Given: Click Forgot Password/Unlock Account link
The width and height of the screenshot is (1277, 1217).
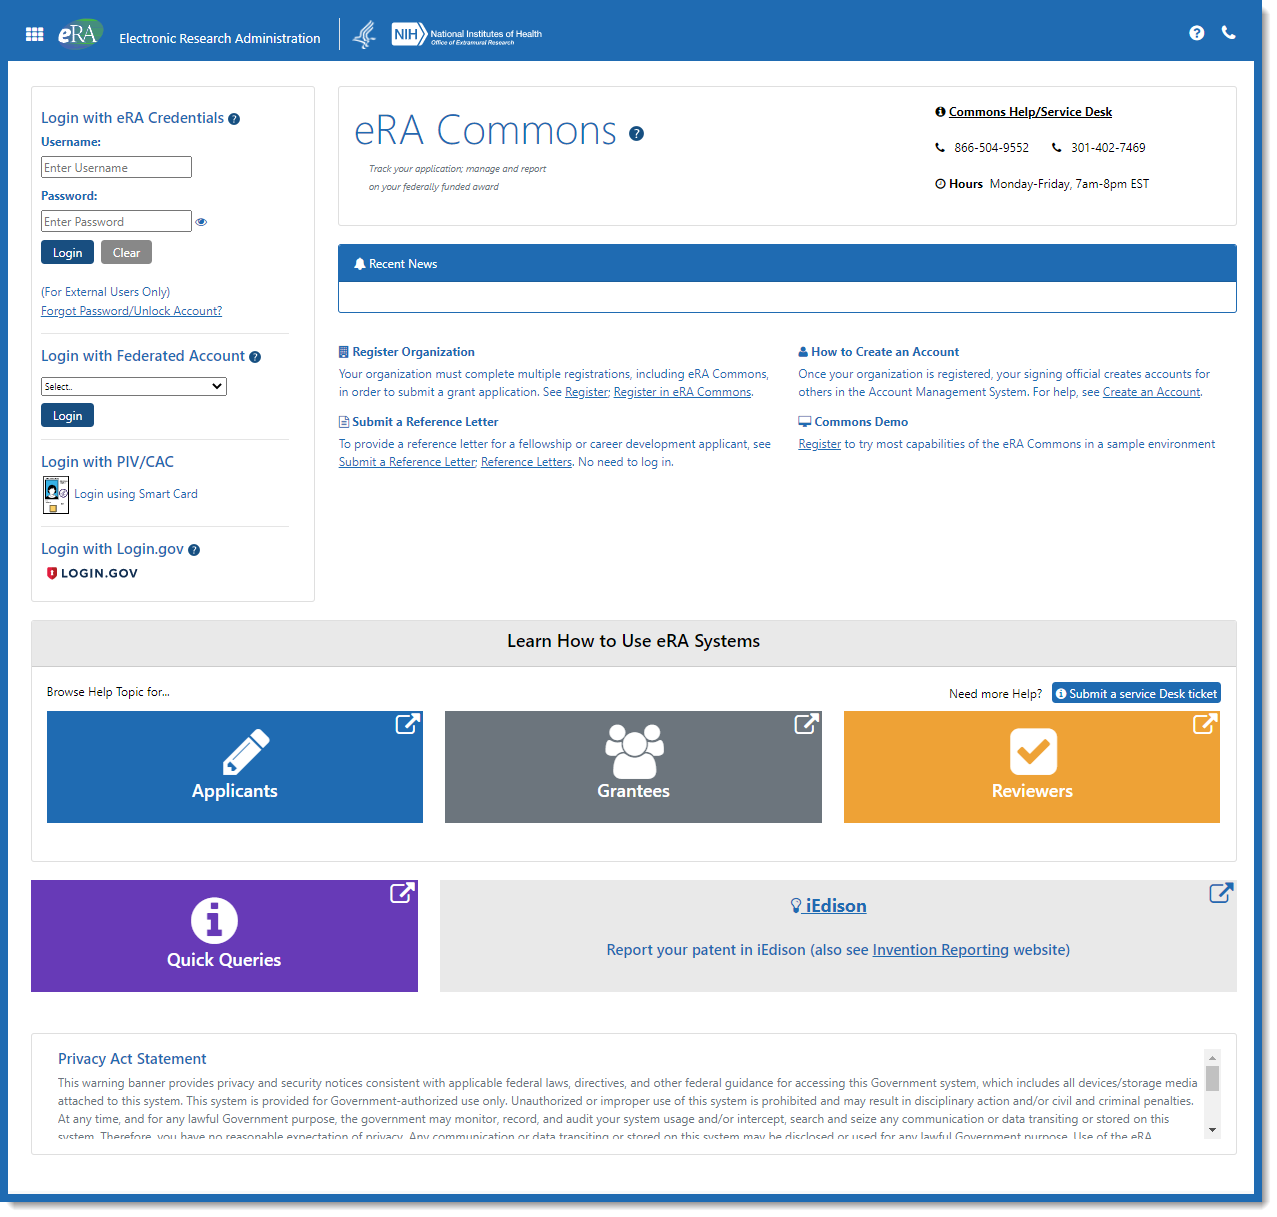Looking at the screenshot, I should [131, 311].
